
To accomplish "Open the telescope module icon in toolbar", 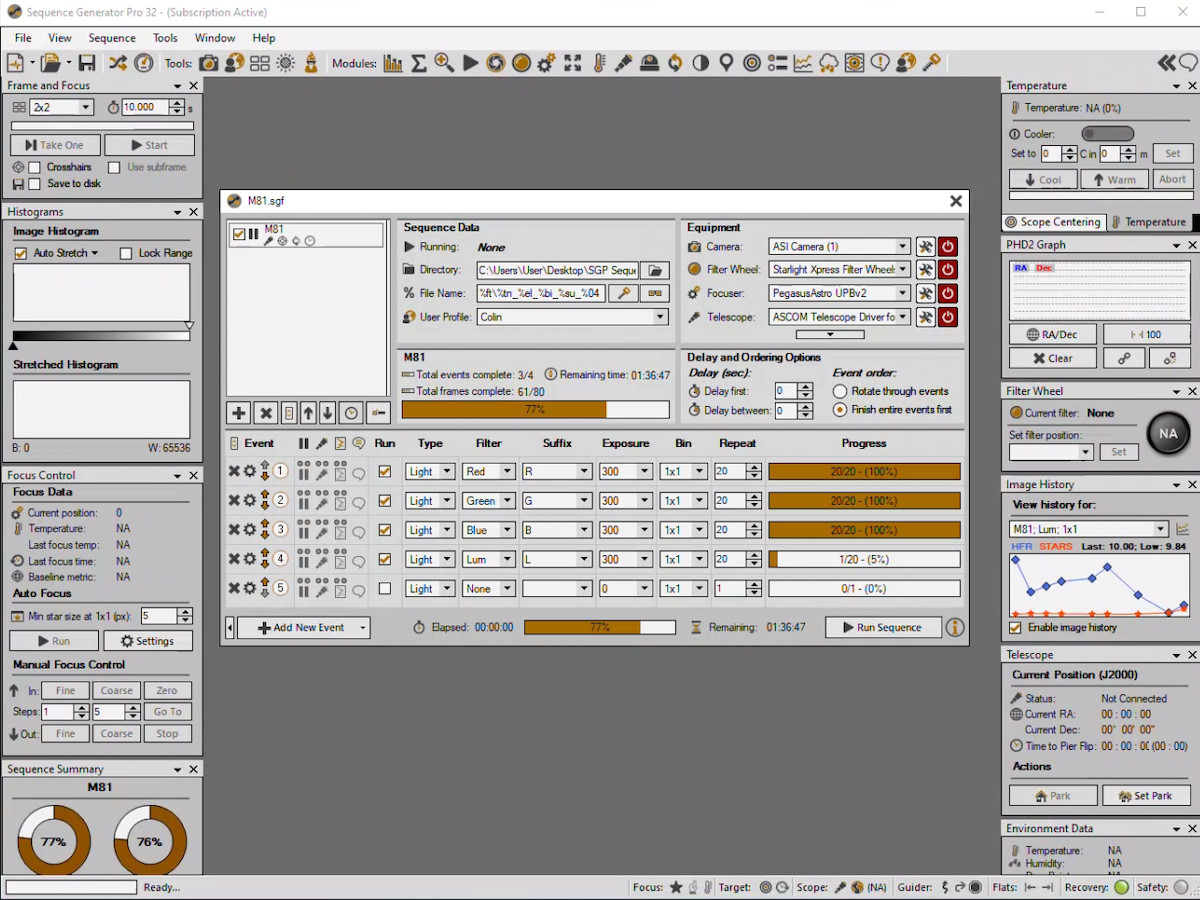I will click(623, 63).
